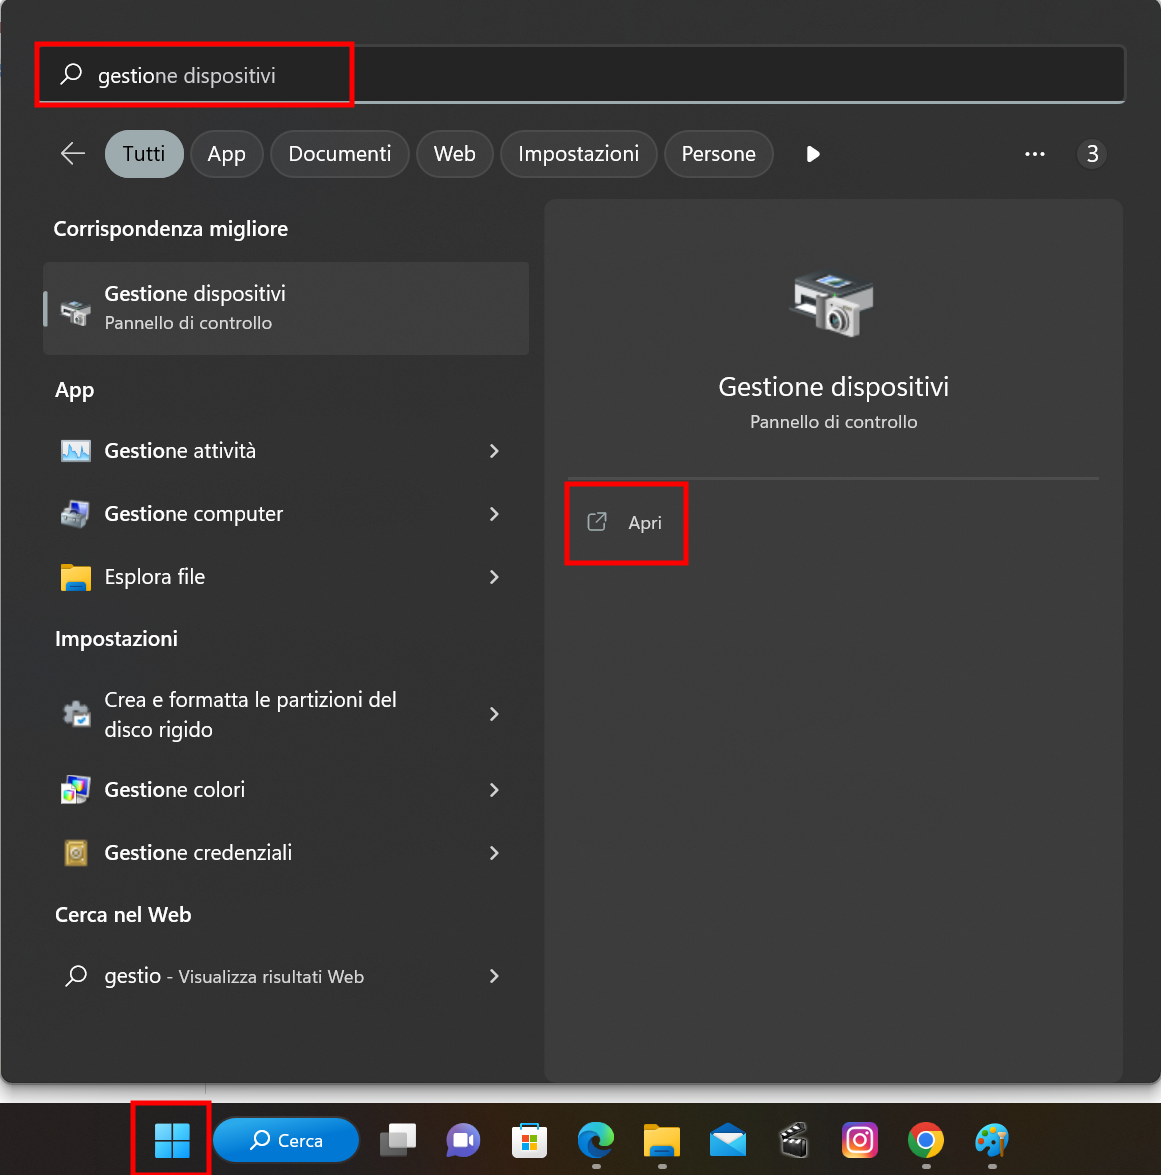
Task: Open the Mail app from the taskbar
Action: point(727,1141)
